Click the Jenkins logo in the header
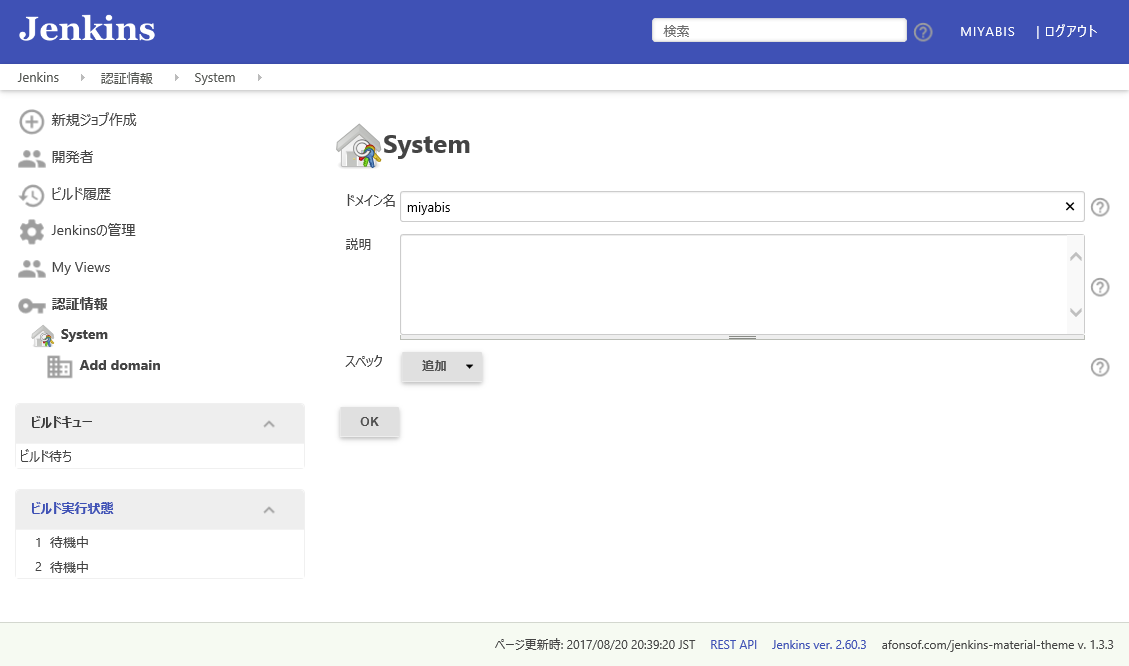The image size is (1129, 666). (x=87, y=30)
